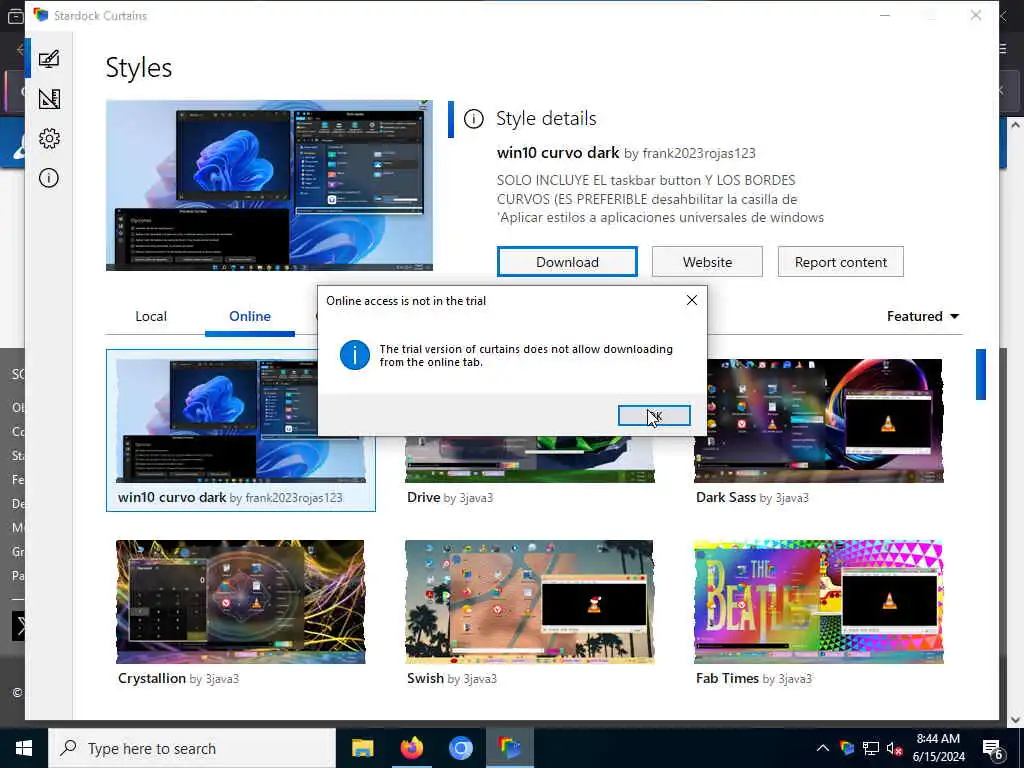This screenshot has height=768, width=1024.
Task: Open the style editor ruler-pencil icon
Action: 49,99
